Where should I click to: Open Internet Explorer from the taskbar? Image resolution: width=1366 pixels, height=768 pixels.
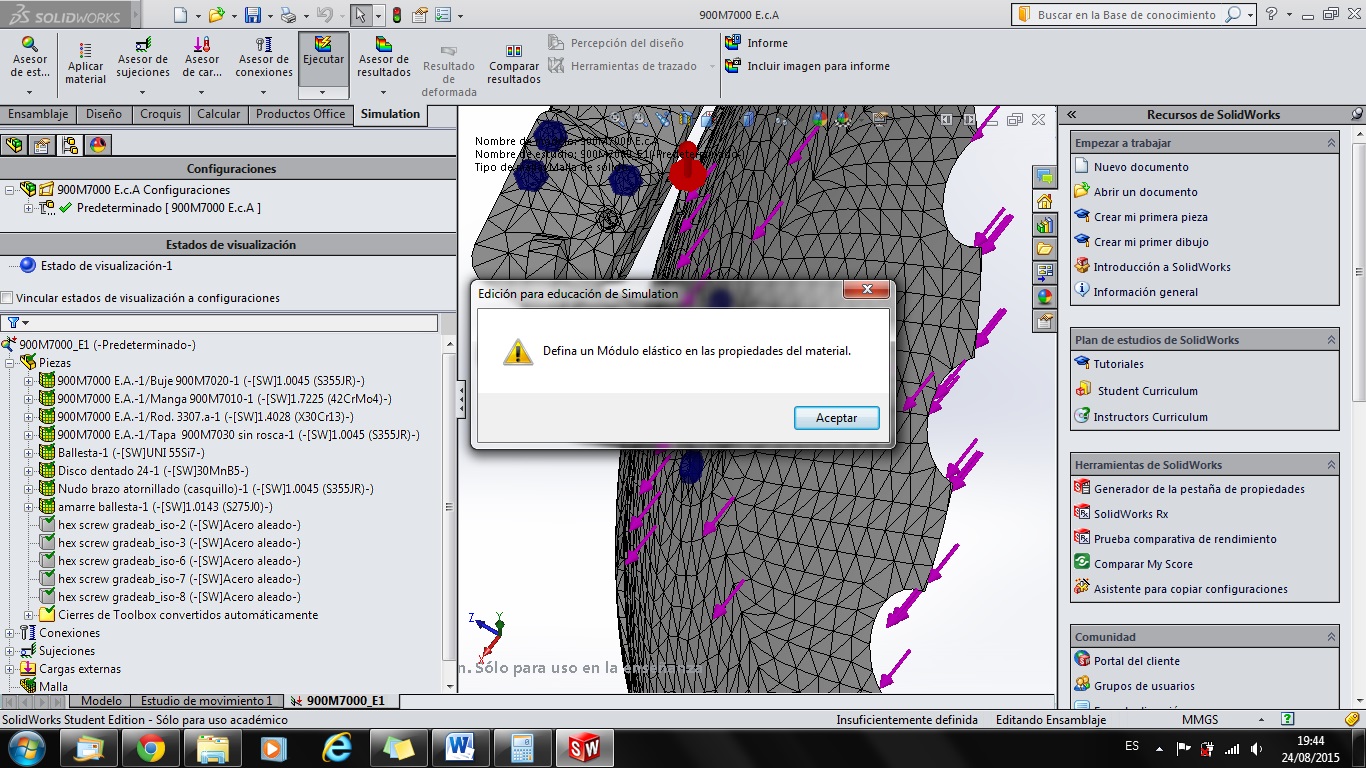point(337,747)
